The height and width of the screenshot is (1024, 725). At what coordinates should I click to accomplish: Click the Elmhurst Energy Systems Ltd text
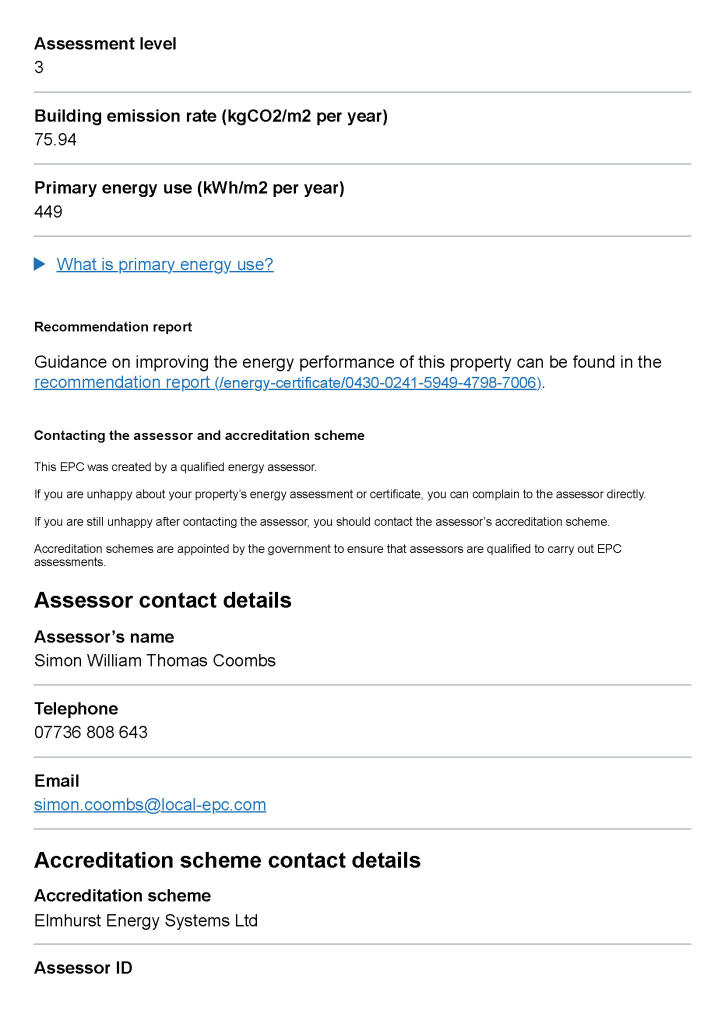tap(146, 920)
